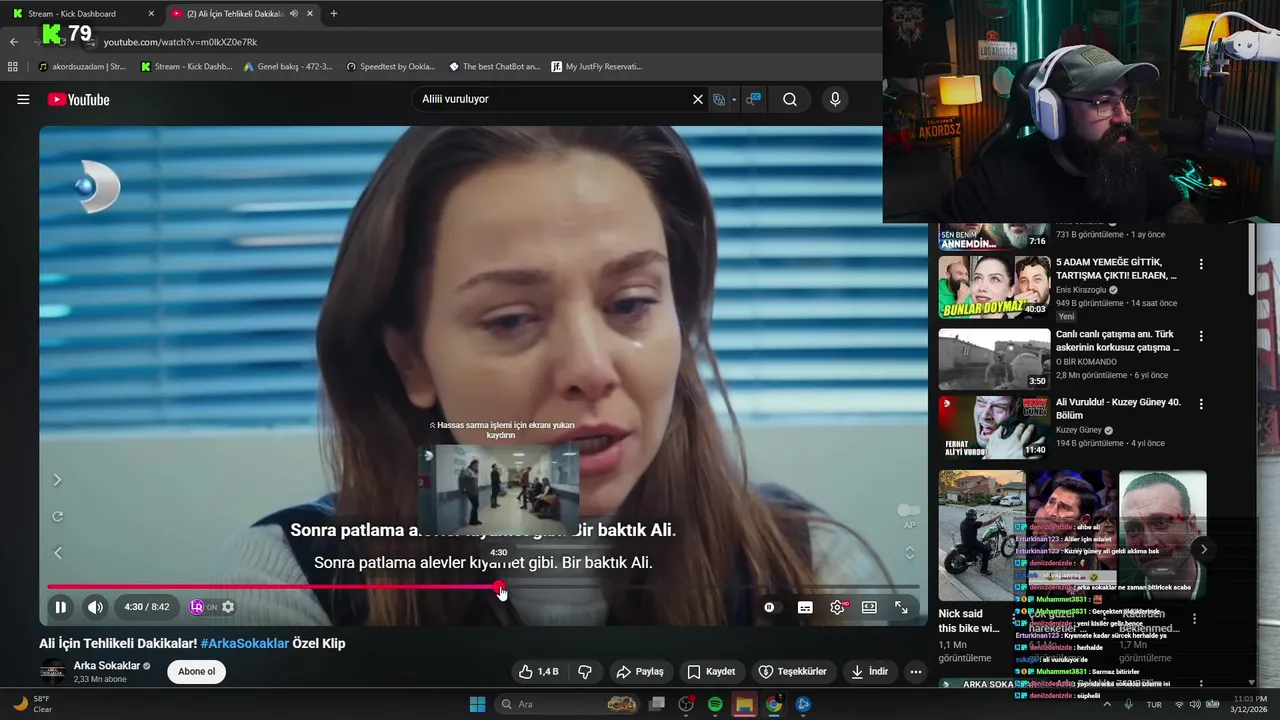
Task: Dislike the video
Action: pyautogui.click(x=586, y=671)
